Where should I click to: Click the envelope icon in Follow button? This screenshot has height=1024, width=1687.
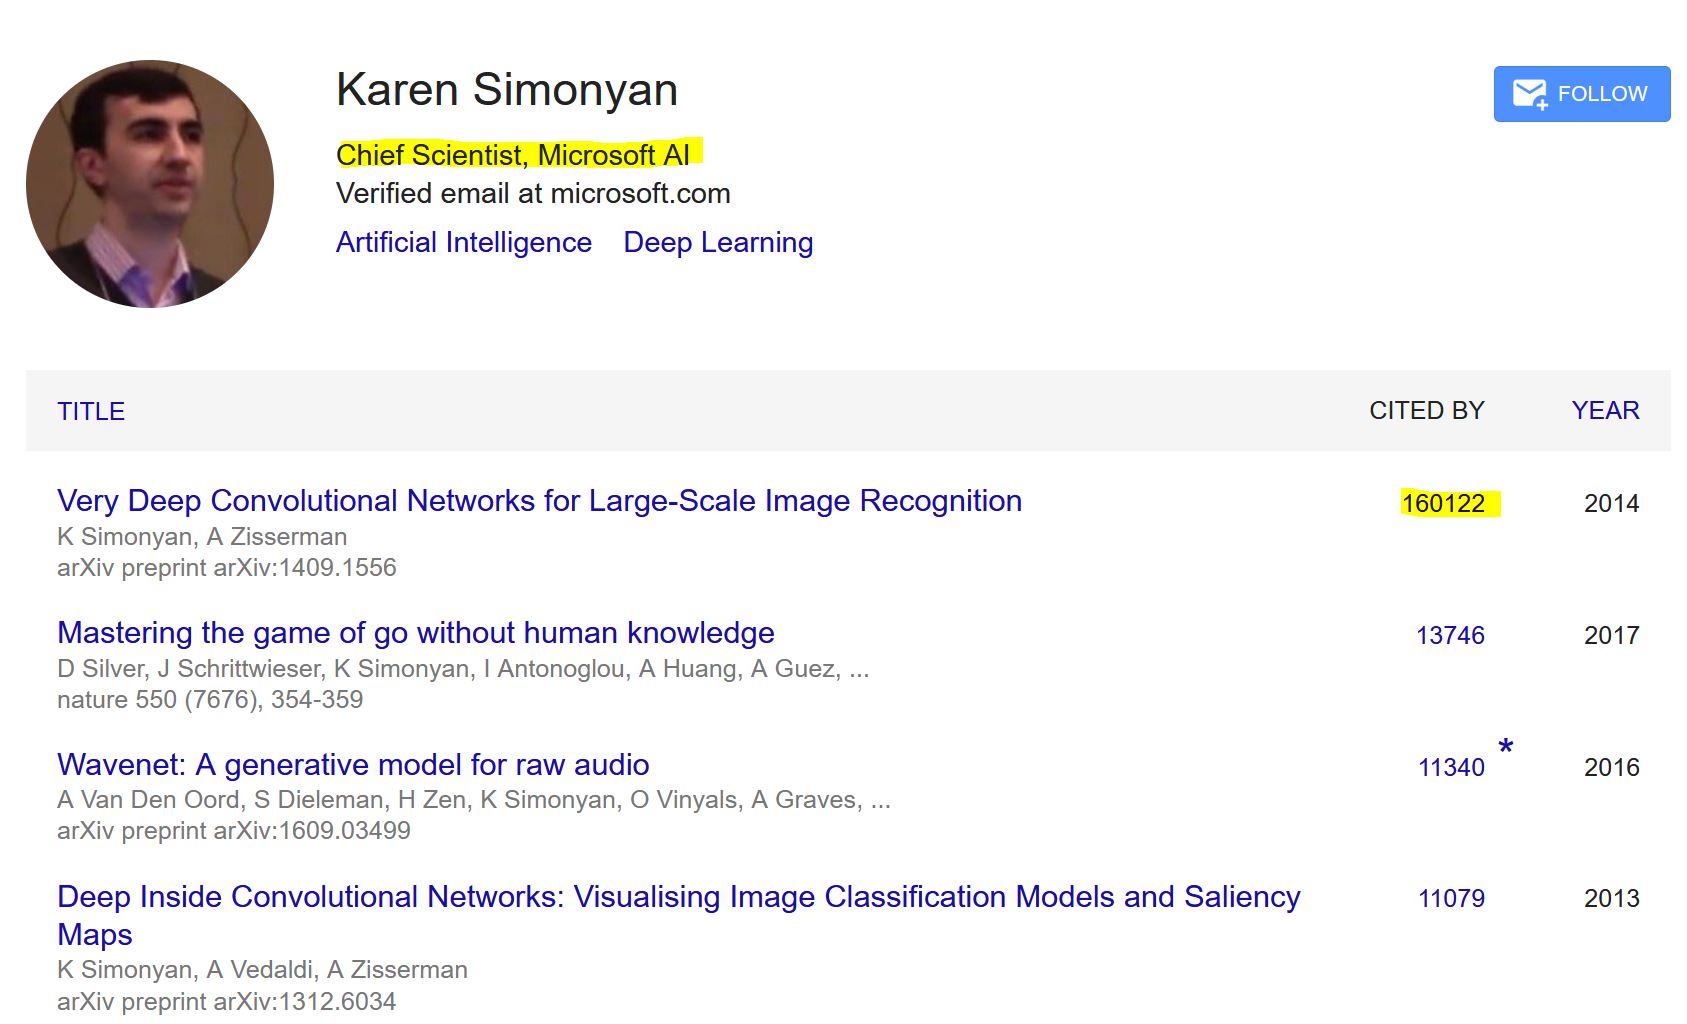click(x=1530, y=94)
